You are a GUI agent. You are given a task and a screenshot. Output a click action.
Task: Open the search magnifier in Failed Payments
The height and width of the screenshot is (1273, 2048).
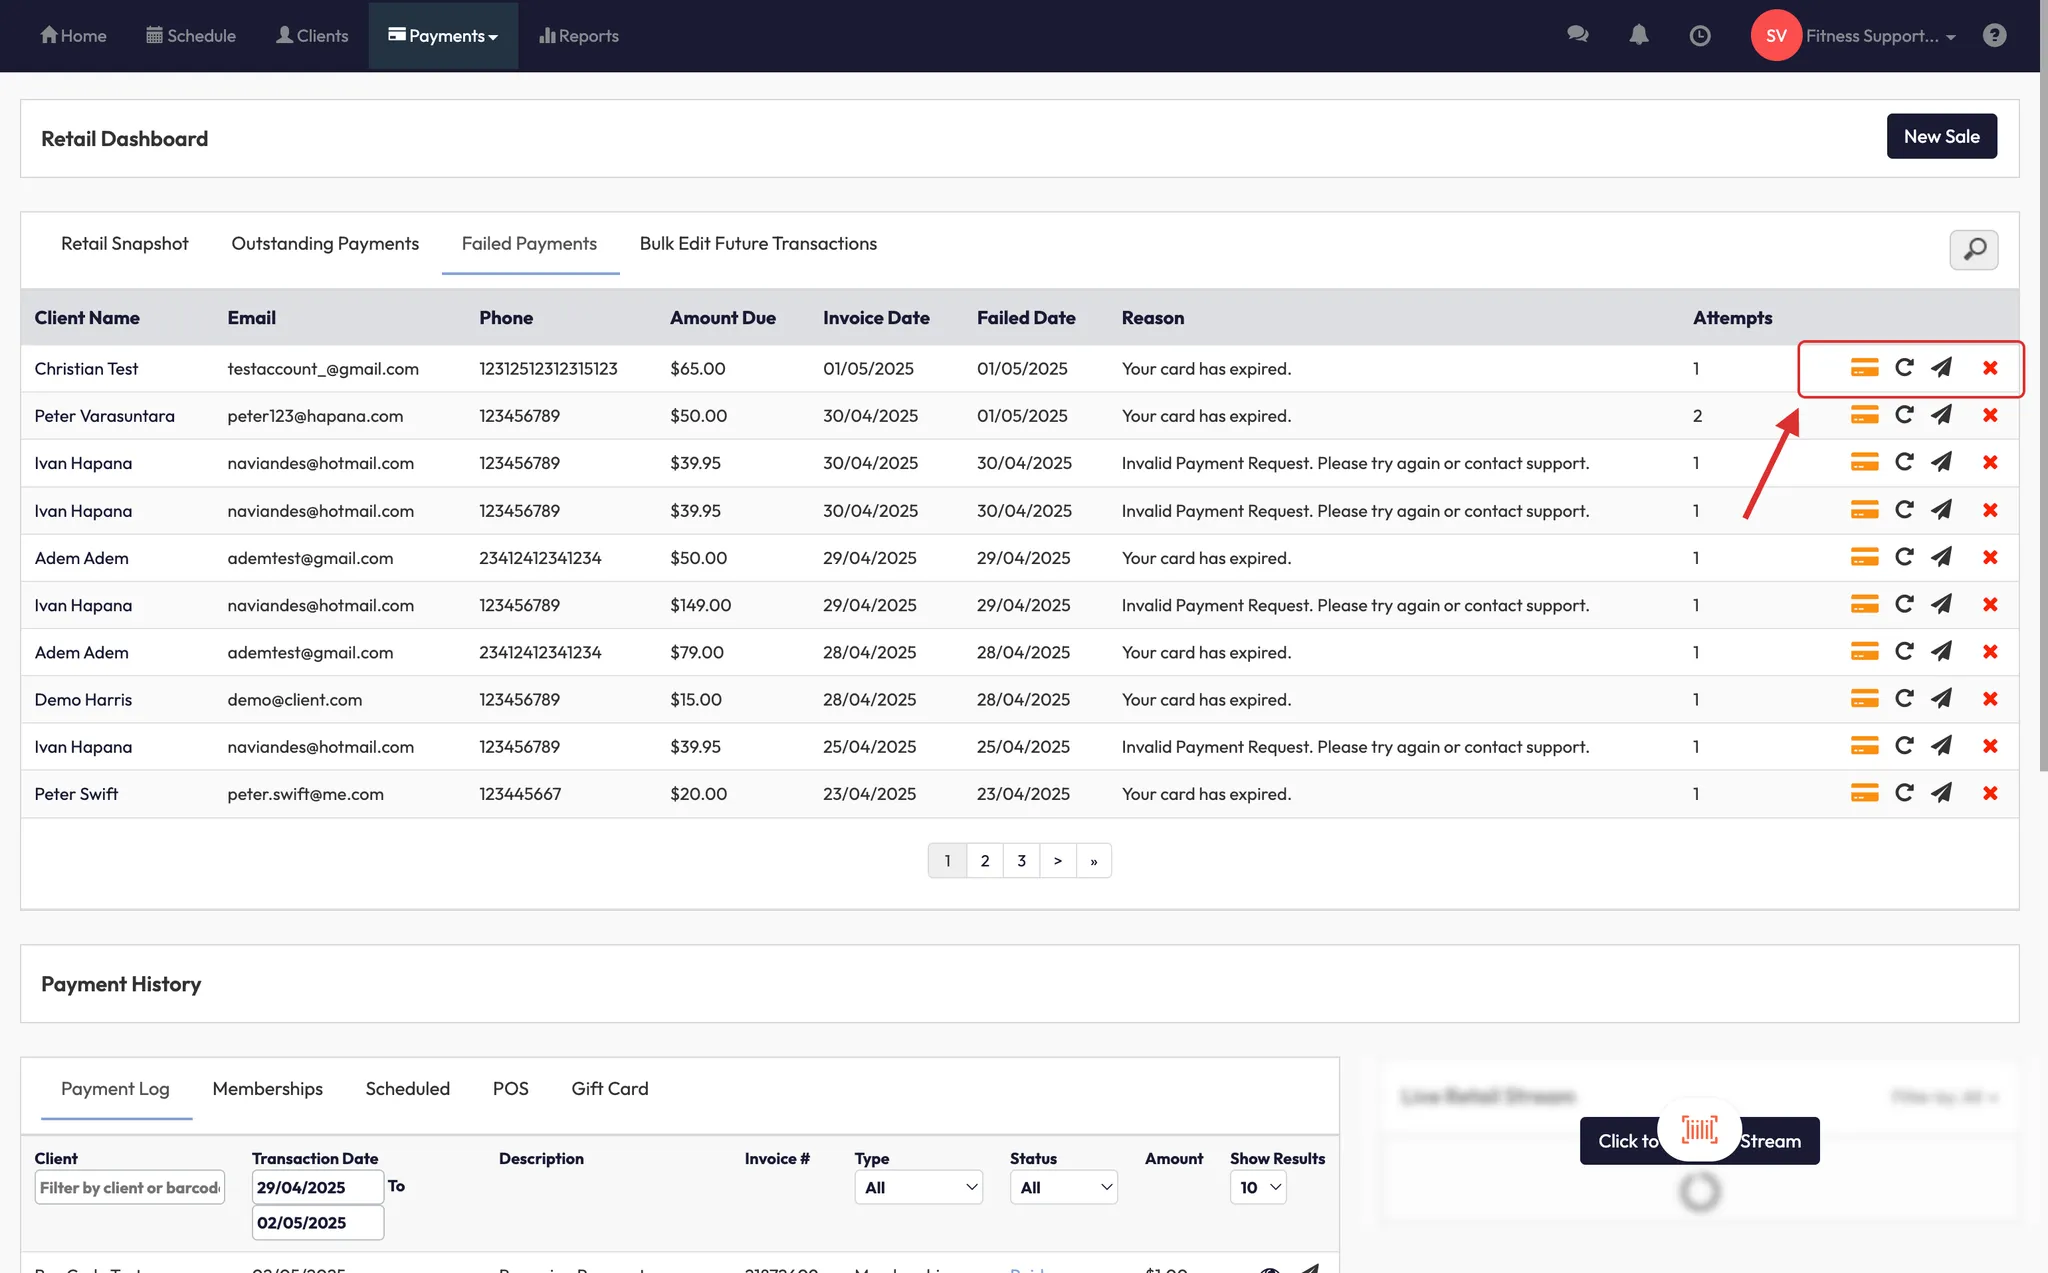(1973, 249)
